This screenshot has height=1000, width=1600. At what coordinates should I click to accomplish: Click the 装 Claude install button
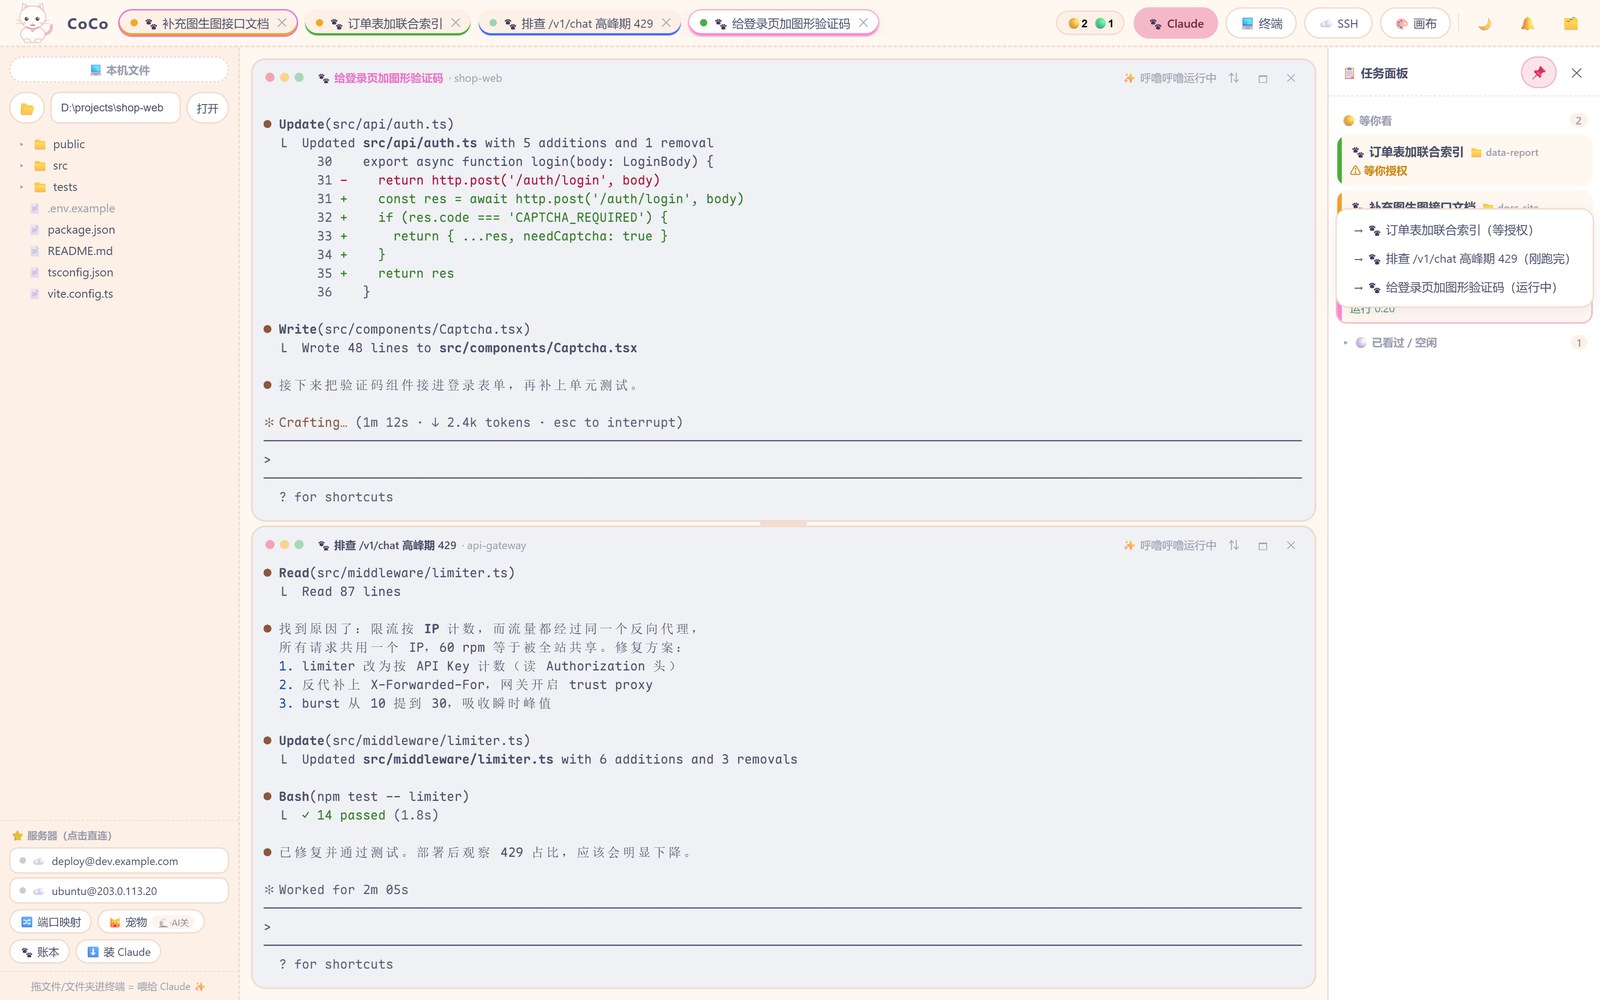tap(119, 952)
